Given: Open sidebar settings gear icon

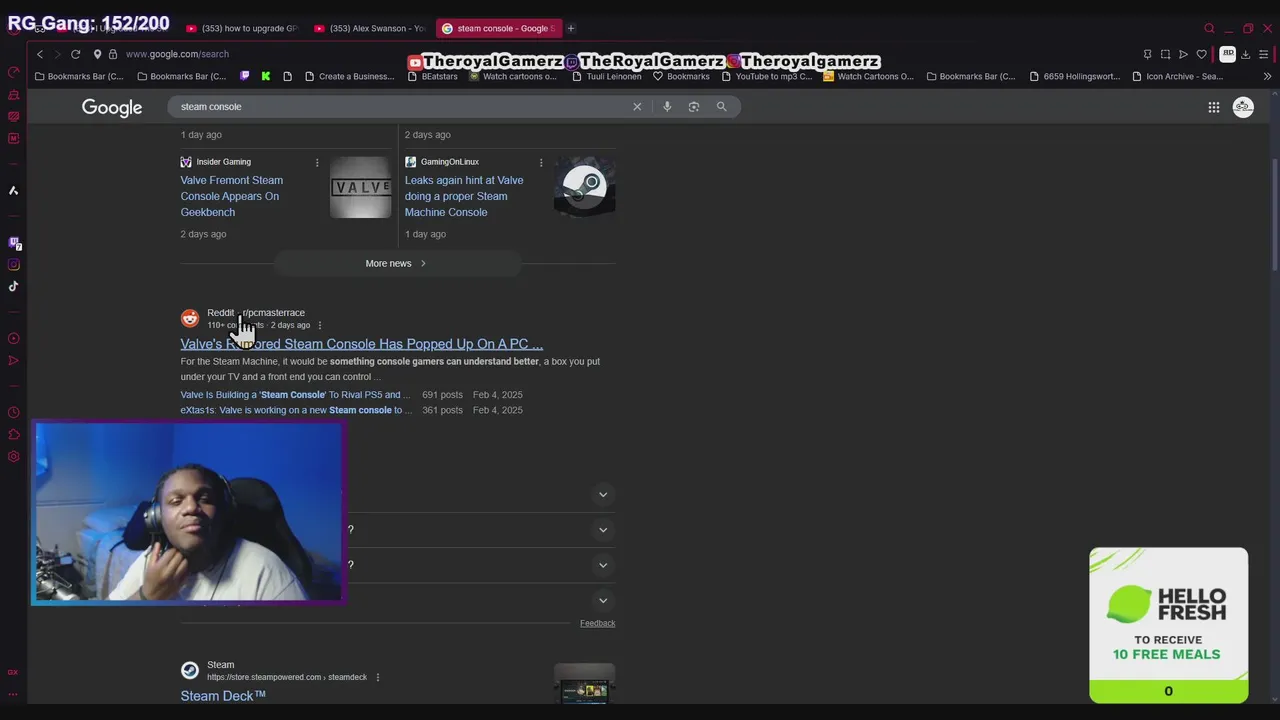Looking at the screenshot, I should tap(13, 457).
